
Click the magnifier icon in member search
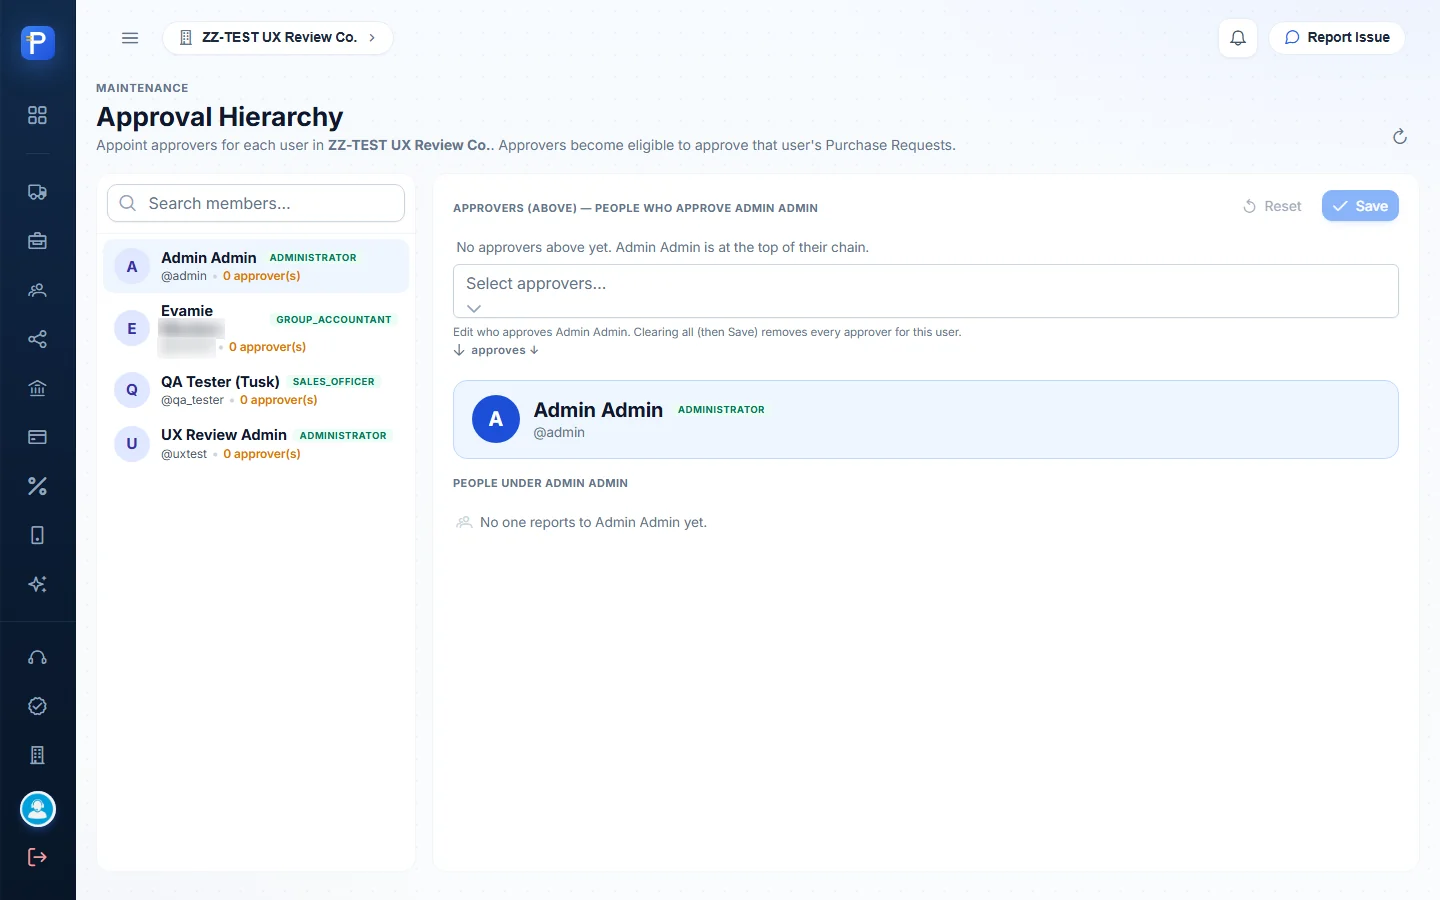pos(128,203)
